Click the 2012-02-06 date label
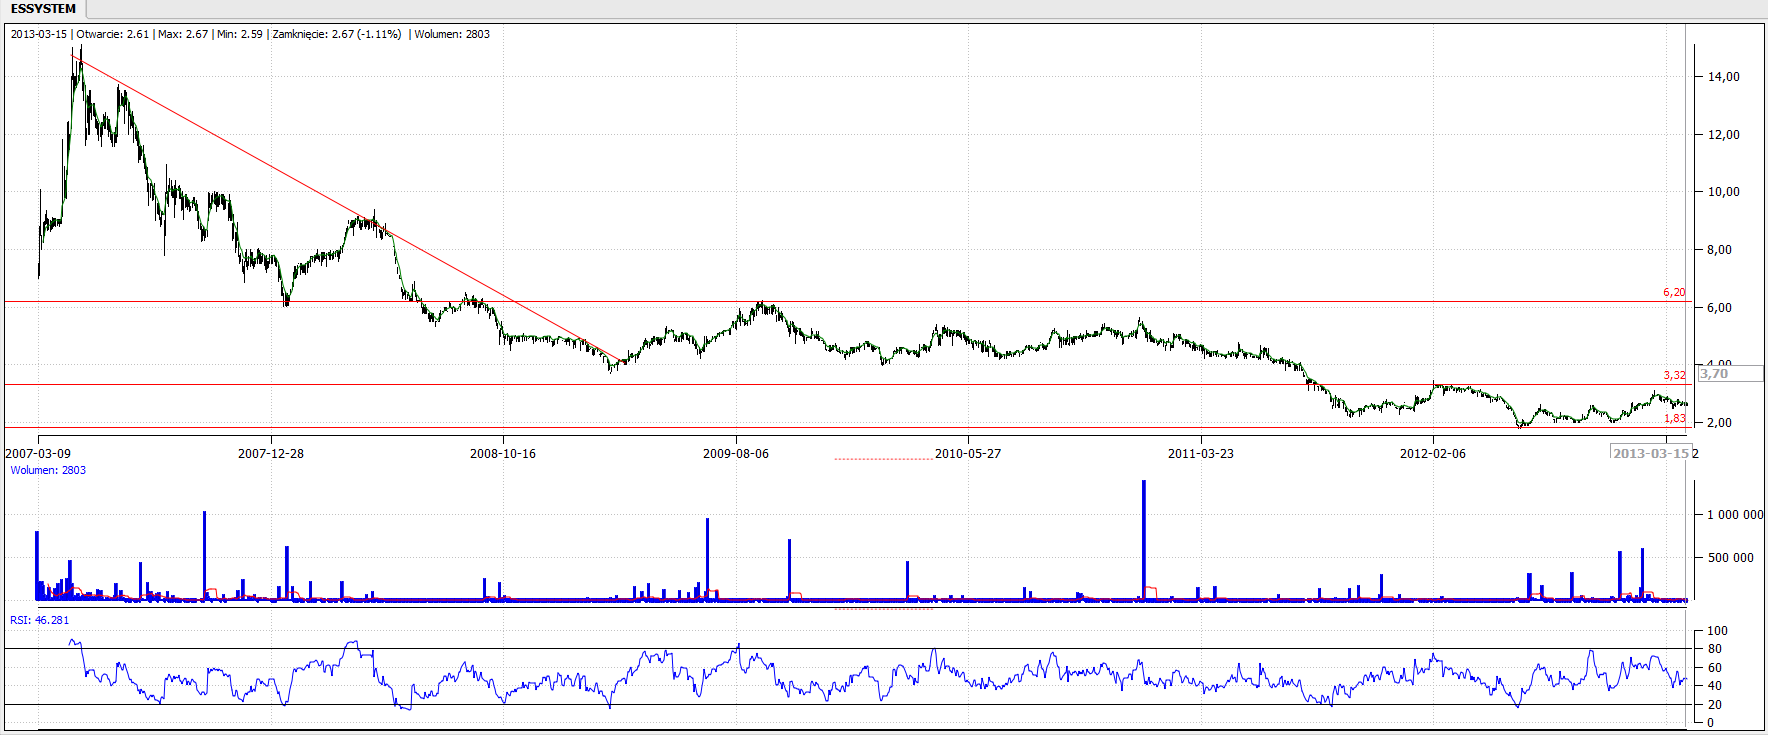The image size is (1768, 735). click(x=1433, y=453)
